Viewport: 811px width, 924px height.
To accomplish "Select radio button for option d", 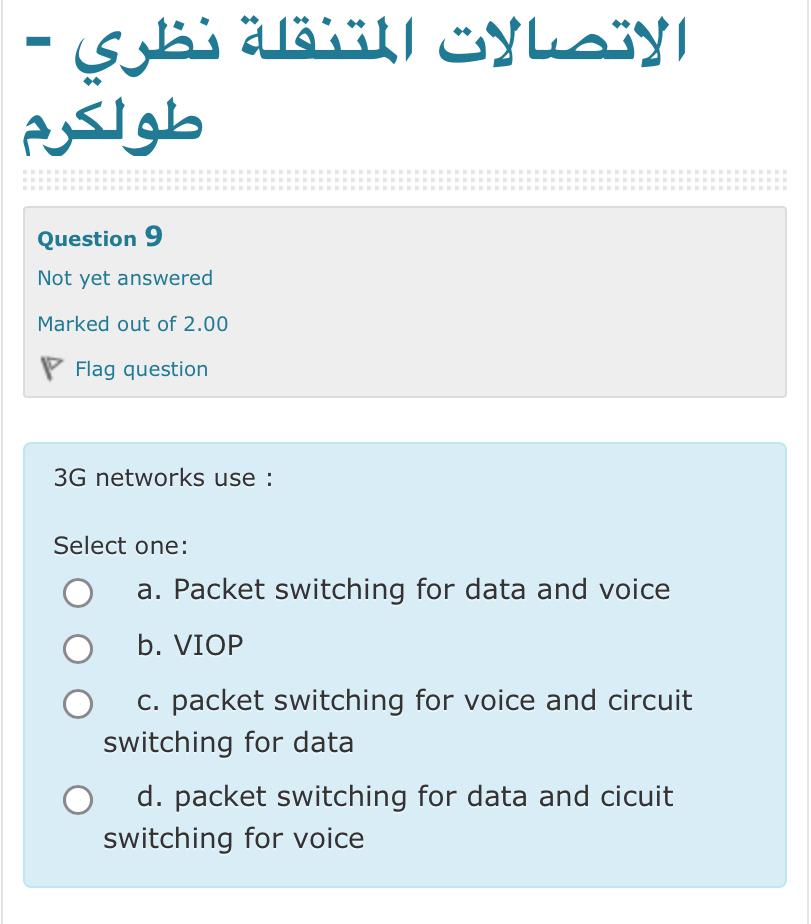I will (77, 801).
